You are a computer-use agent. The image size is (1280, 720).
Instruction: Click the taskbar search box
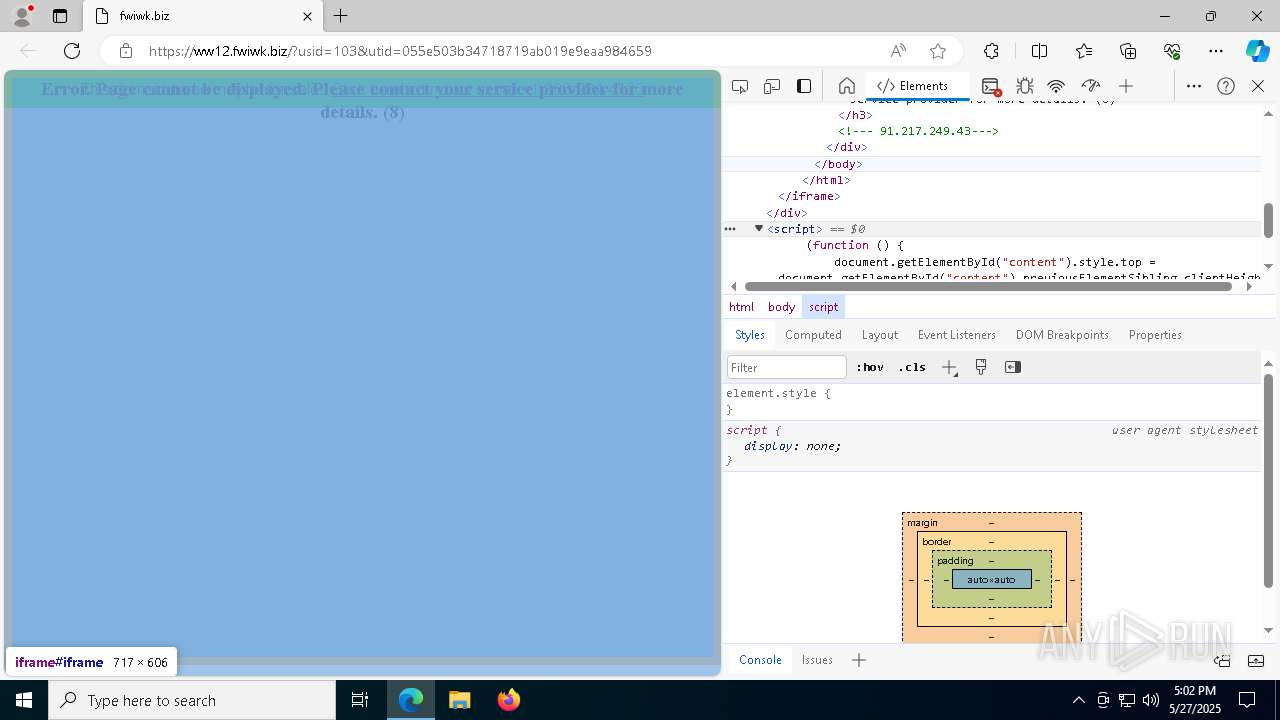(192, 700)
